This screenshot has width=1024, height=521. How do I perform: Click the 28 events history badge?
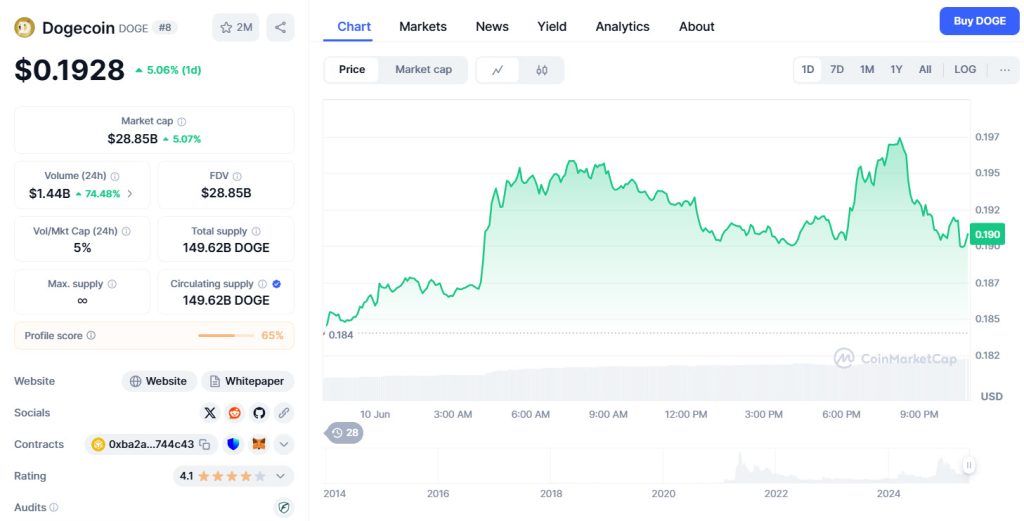344,433
